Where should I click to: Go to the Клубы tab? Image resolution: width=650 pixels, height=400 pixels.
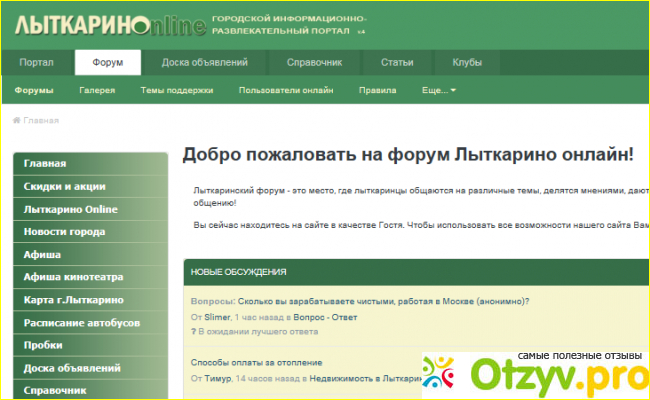467,63
